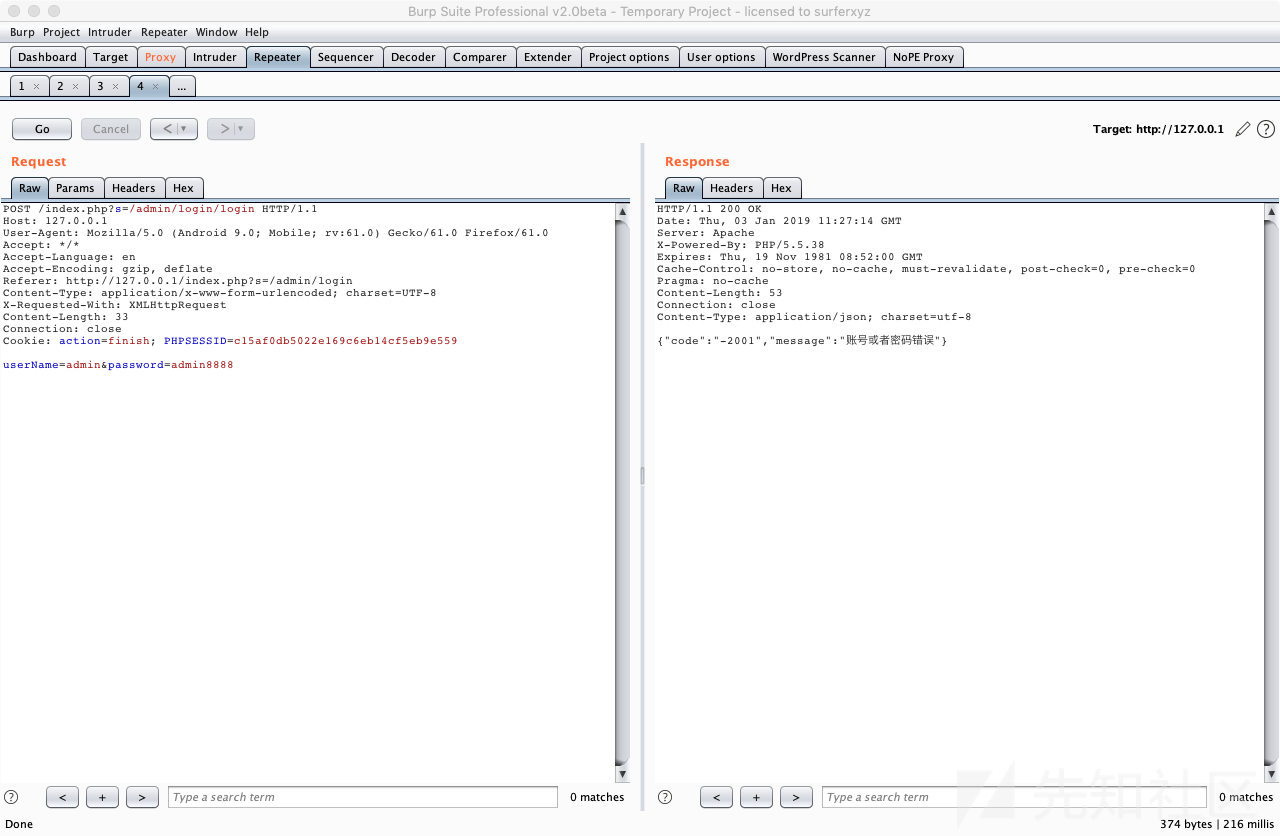Screen dimensions: 1280x836
Task: Focus the response search field
Action: point(1014,797)
